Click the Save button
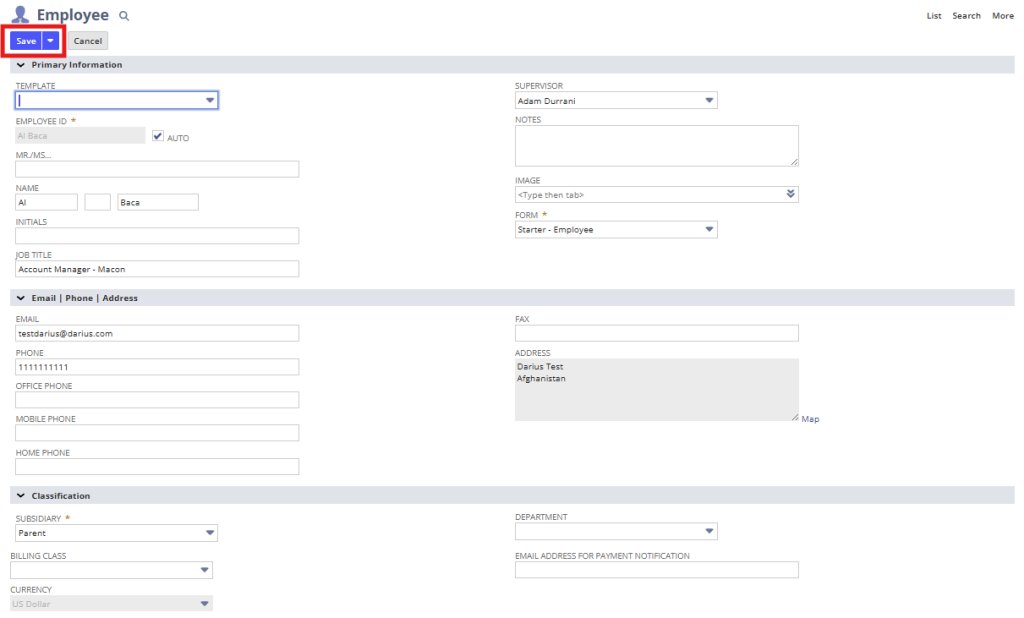The image size is (1024, 618). pos(26,41)
